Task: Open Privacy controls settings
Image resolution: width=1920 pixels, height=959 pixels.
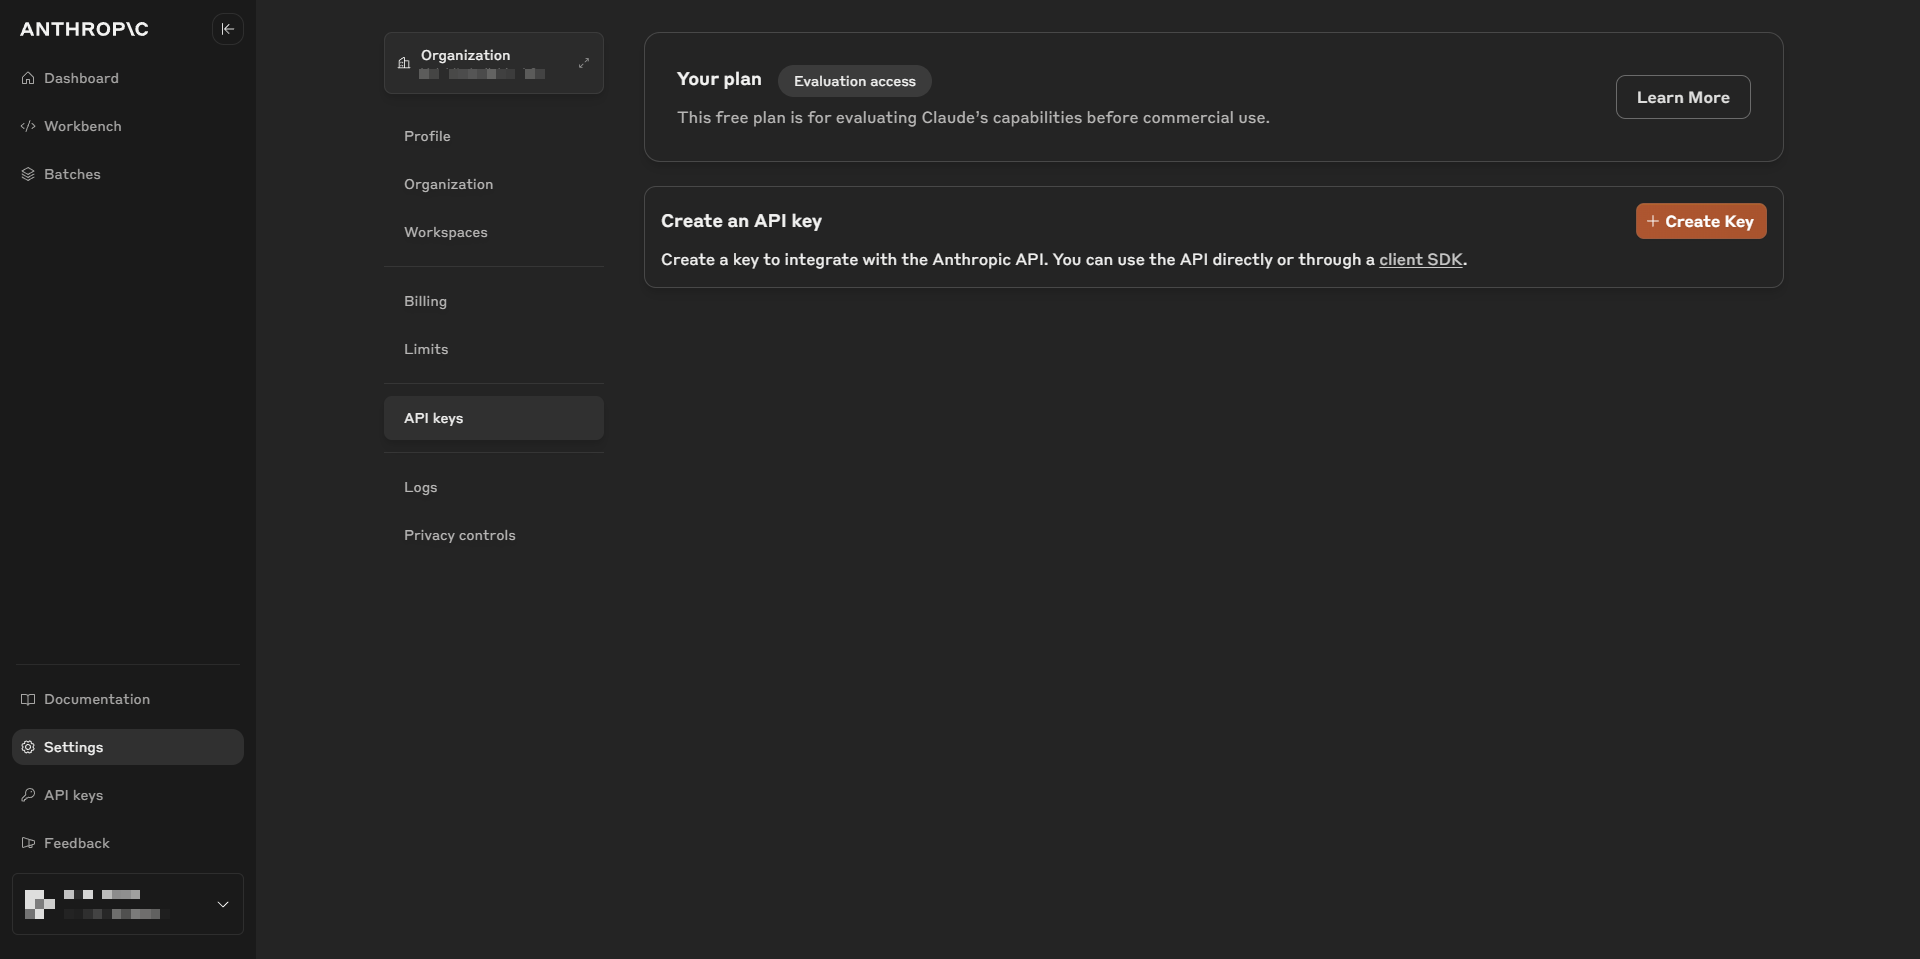Action: click(460, 535)
